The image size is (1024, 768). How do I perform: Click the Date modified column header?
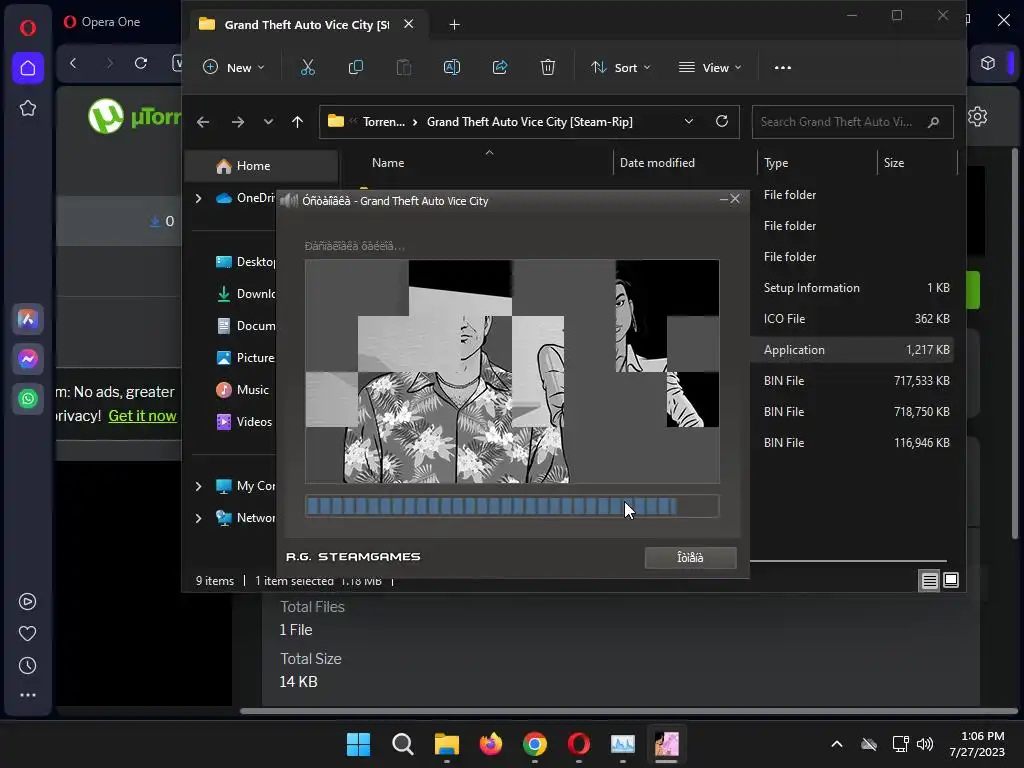pos(657,163)
